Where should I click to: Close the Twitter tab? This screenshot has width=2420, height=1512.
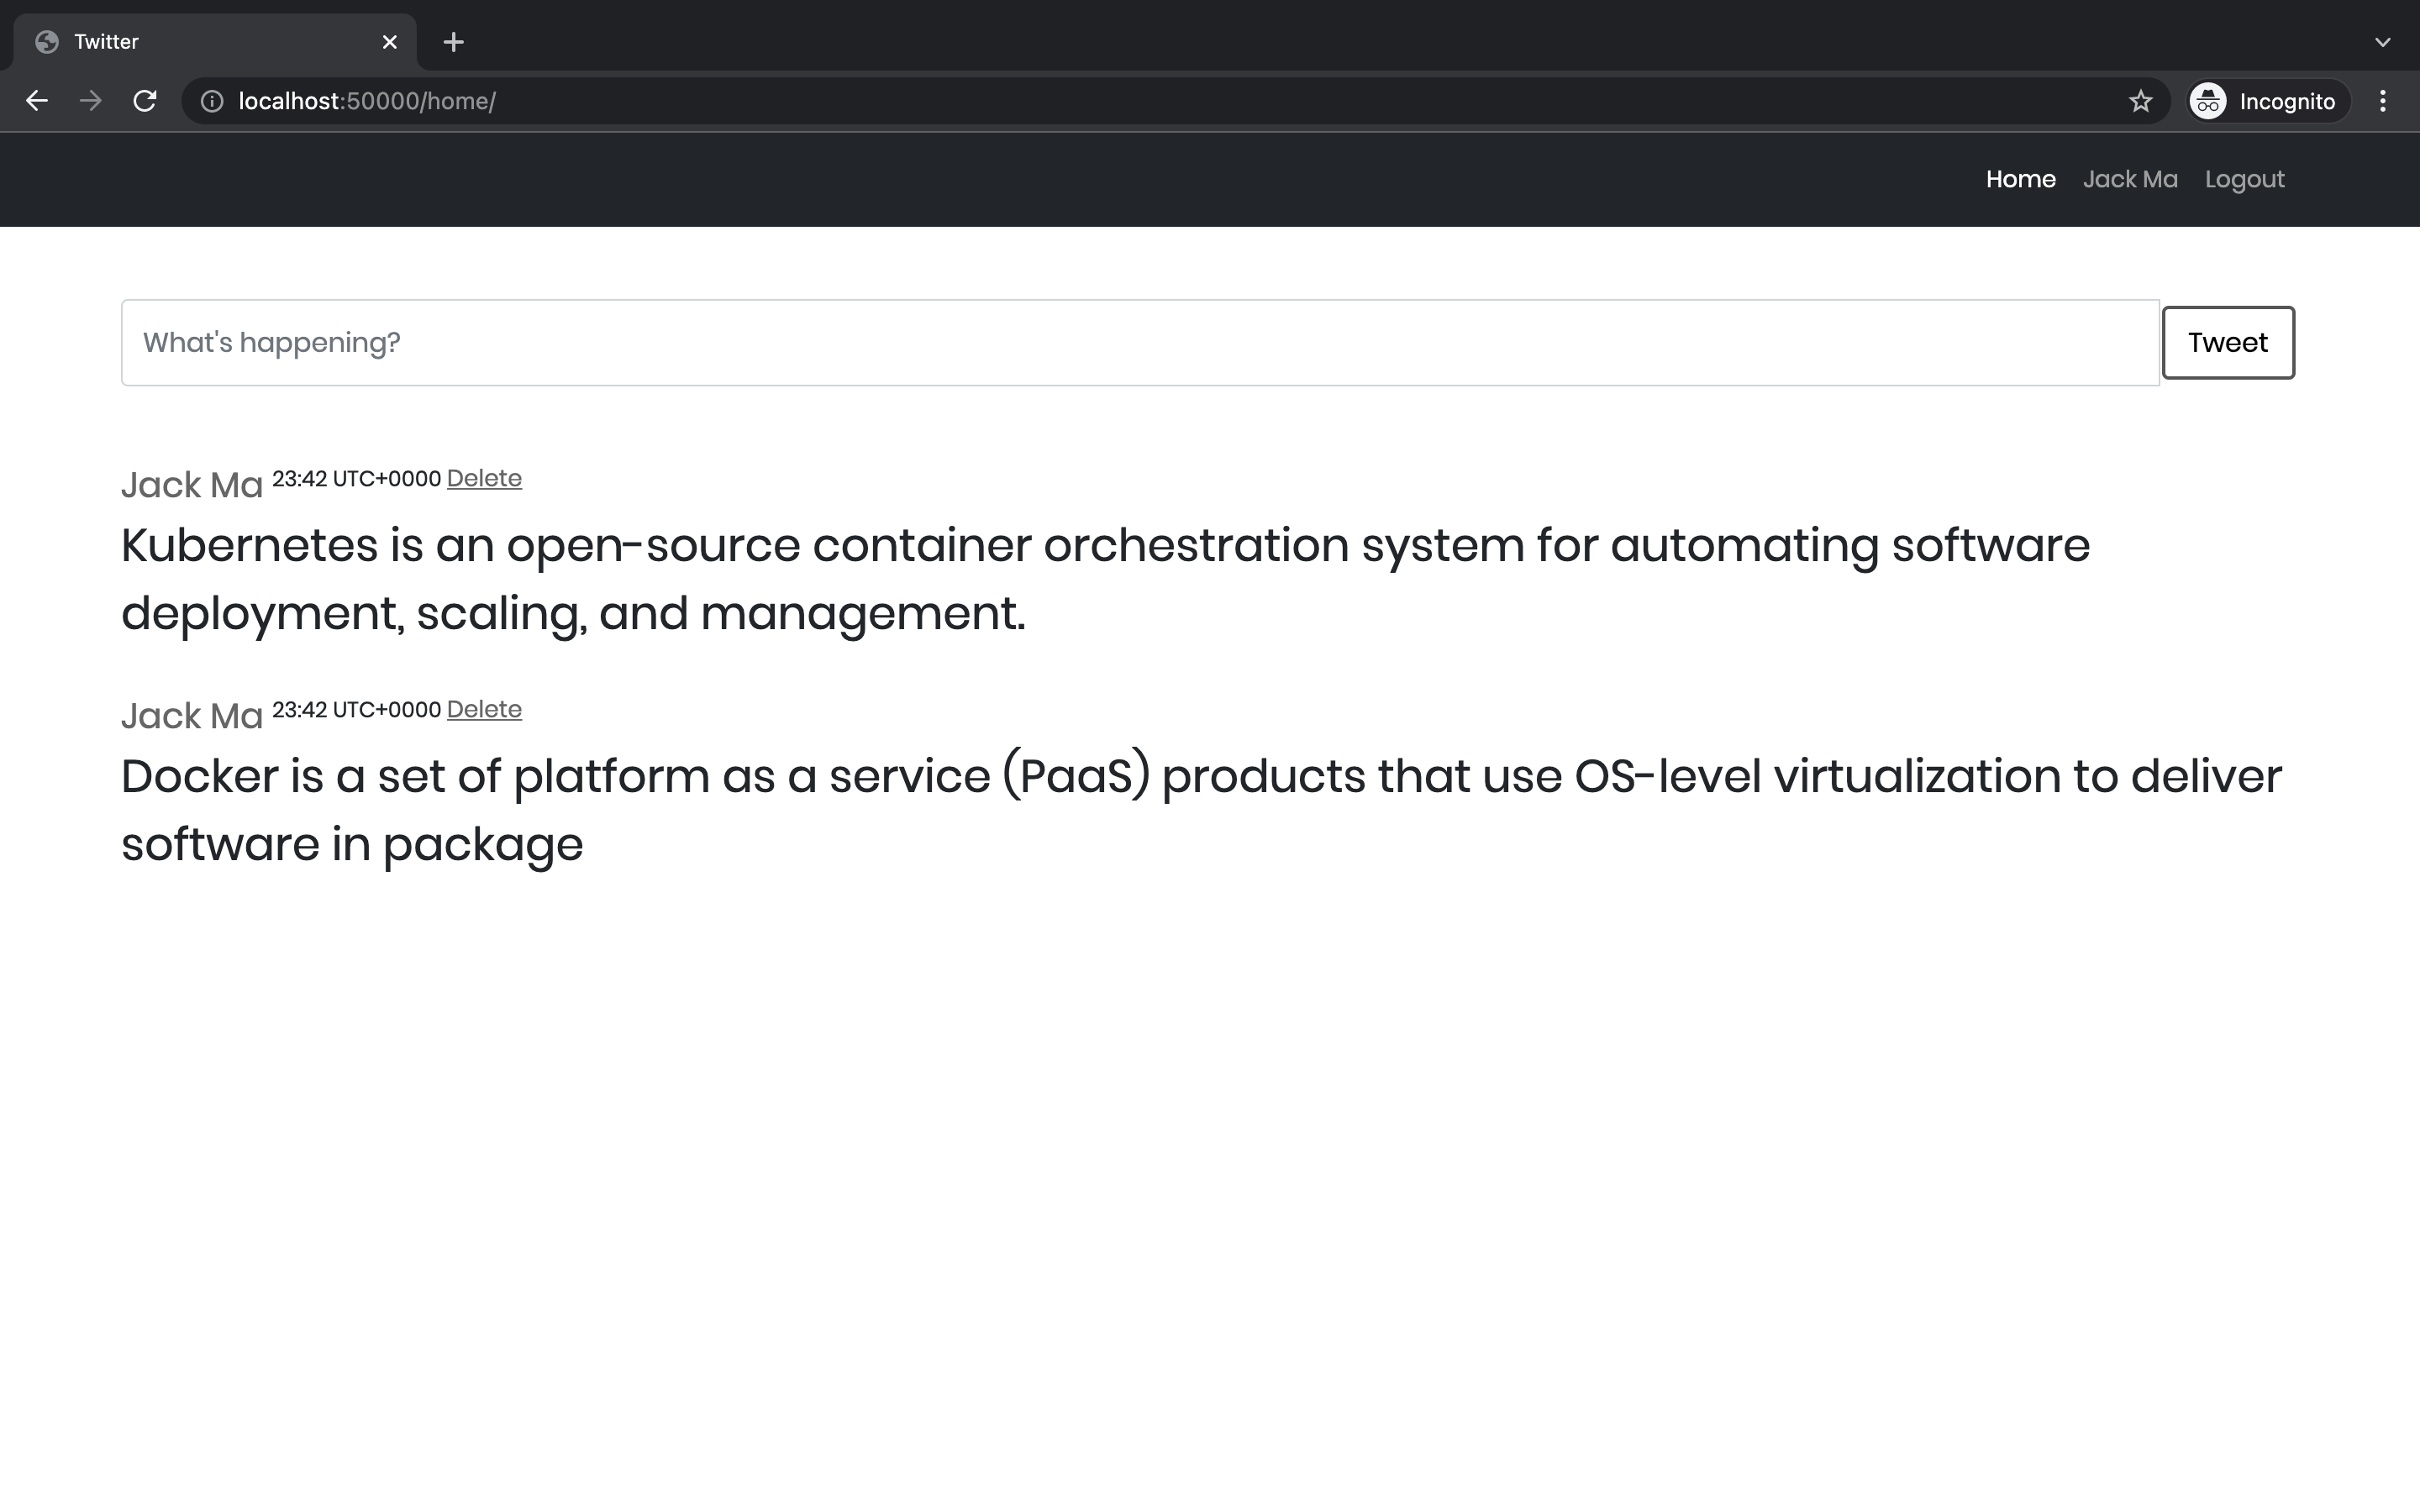(390, 42)
